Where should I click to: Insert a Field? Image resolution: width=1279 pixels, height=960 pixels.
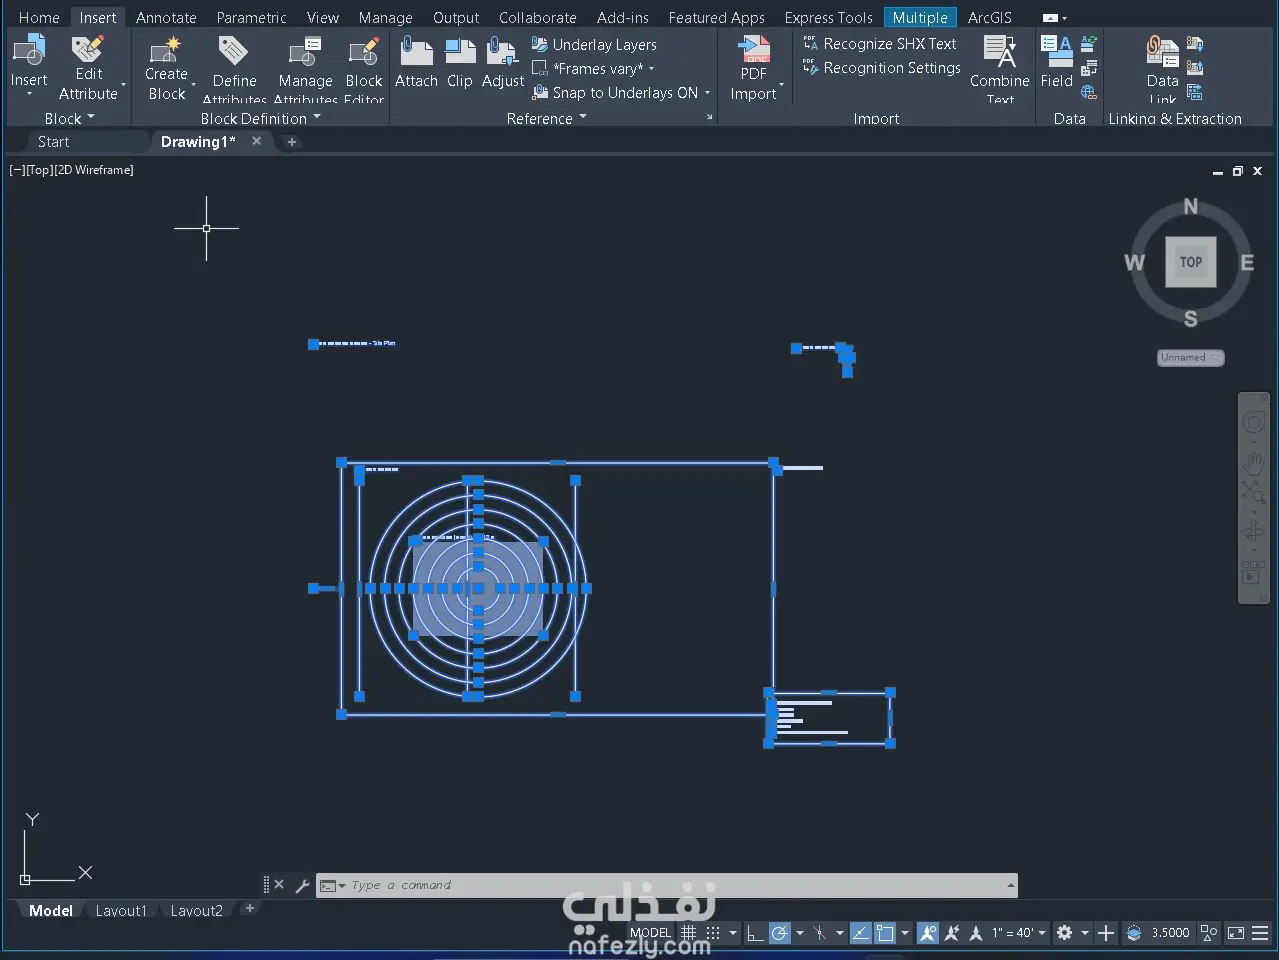(x=1056, y=62)
